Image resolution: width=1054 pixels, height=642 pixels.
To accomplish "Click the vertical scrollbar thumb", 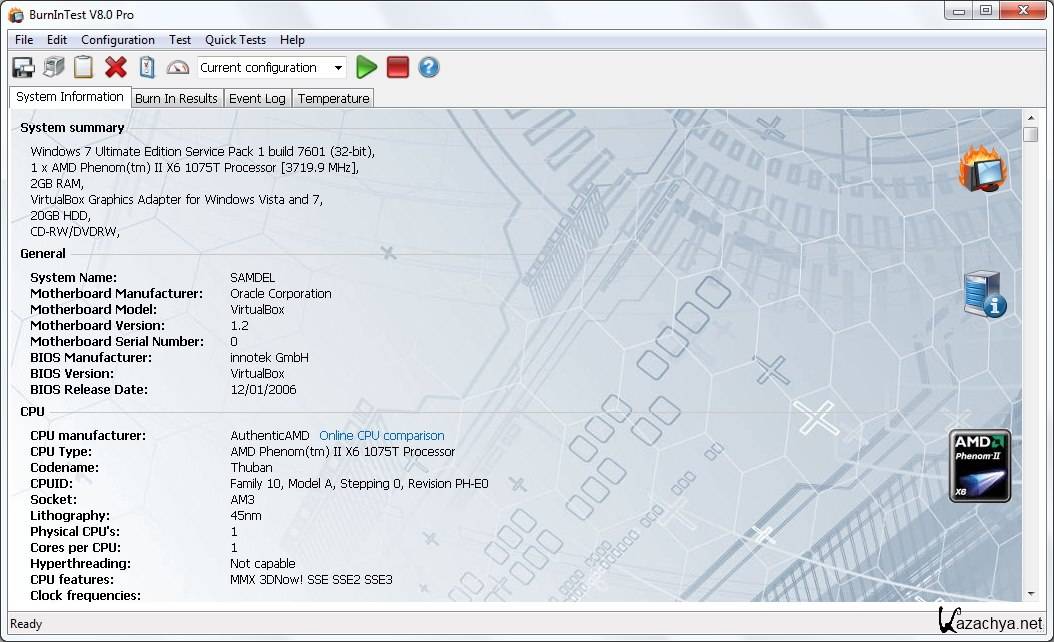I will tap(1030, 135).
